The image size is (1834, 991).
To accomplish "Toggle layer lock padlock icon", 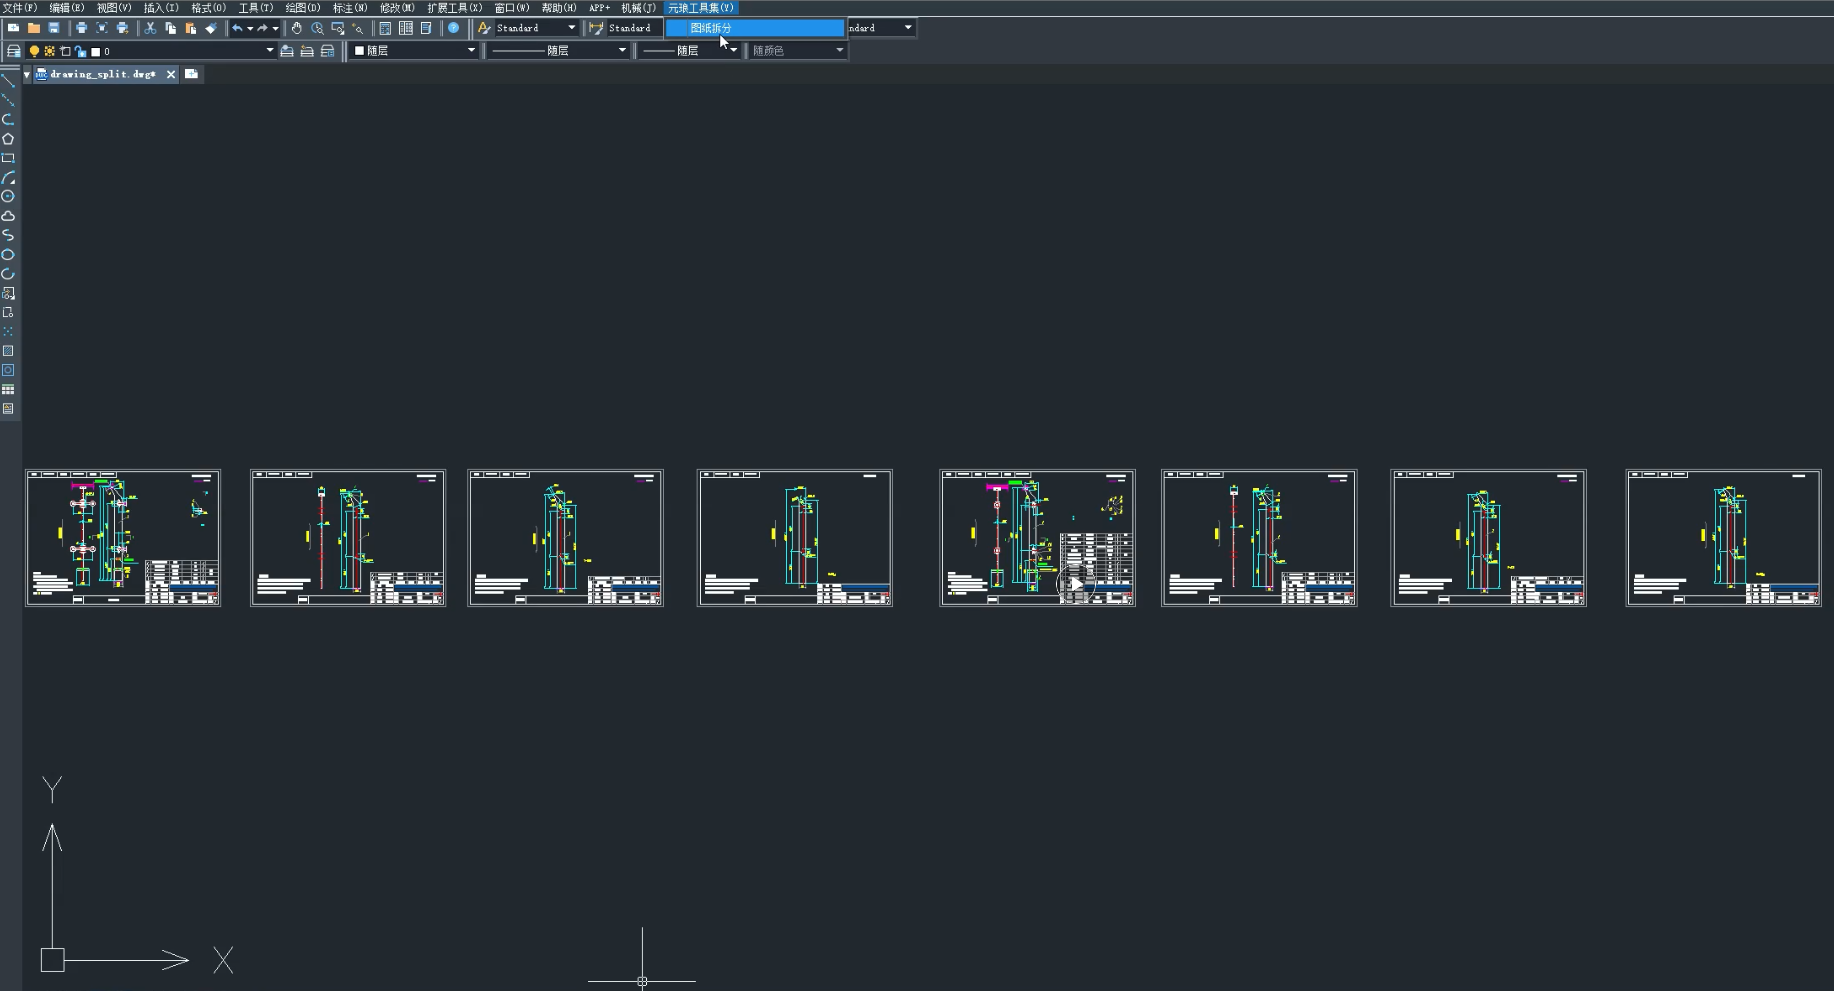I will [x=80, y=51].
